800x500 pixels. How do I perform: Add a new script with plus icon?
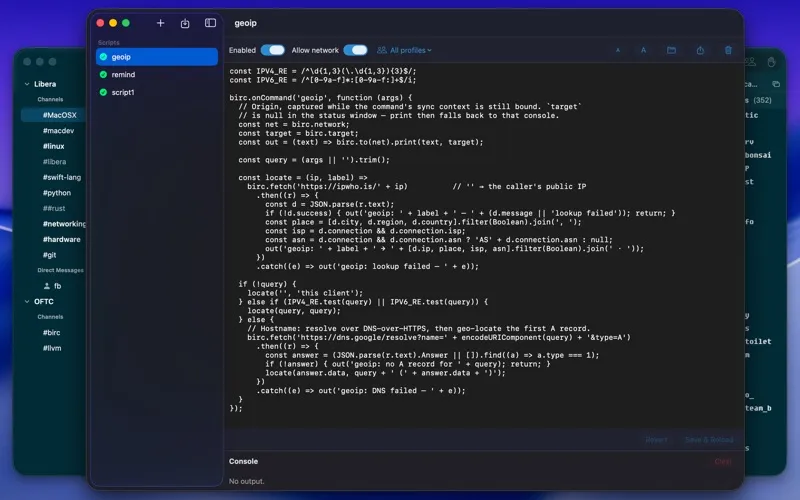160,23
